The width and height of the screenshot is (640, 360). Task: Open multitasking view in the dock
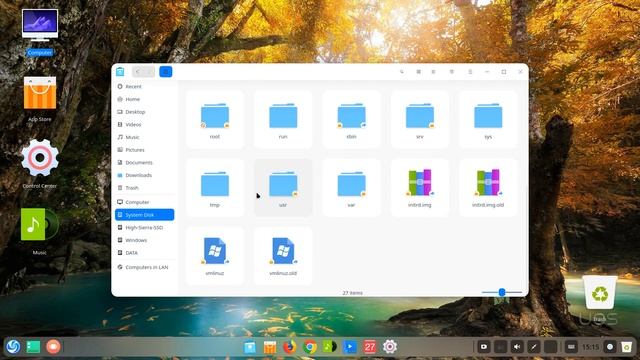click(33, 347)
